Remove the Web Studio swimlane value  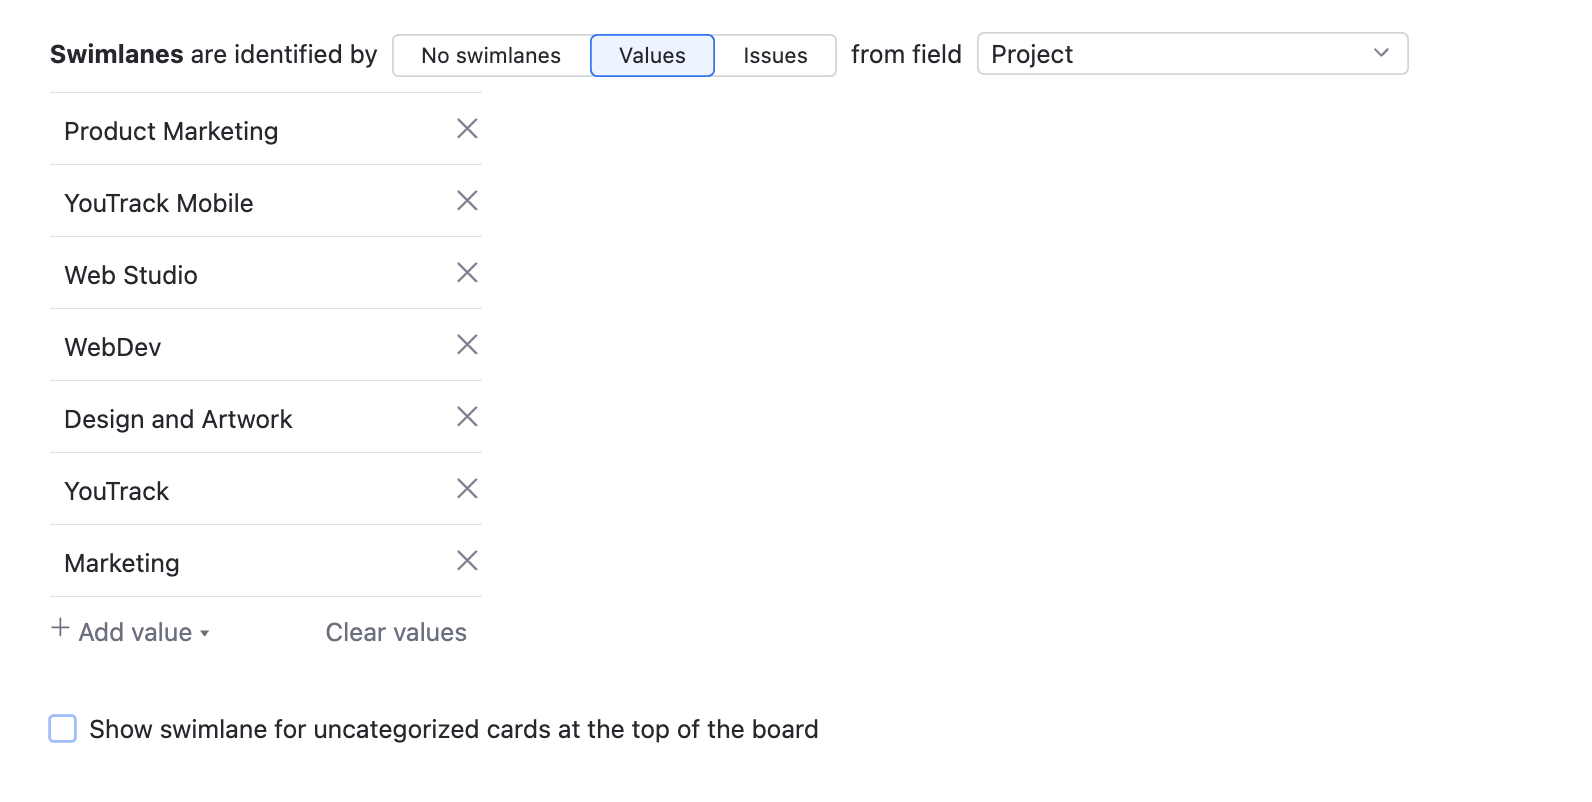[x=467, y=273]
